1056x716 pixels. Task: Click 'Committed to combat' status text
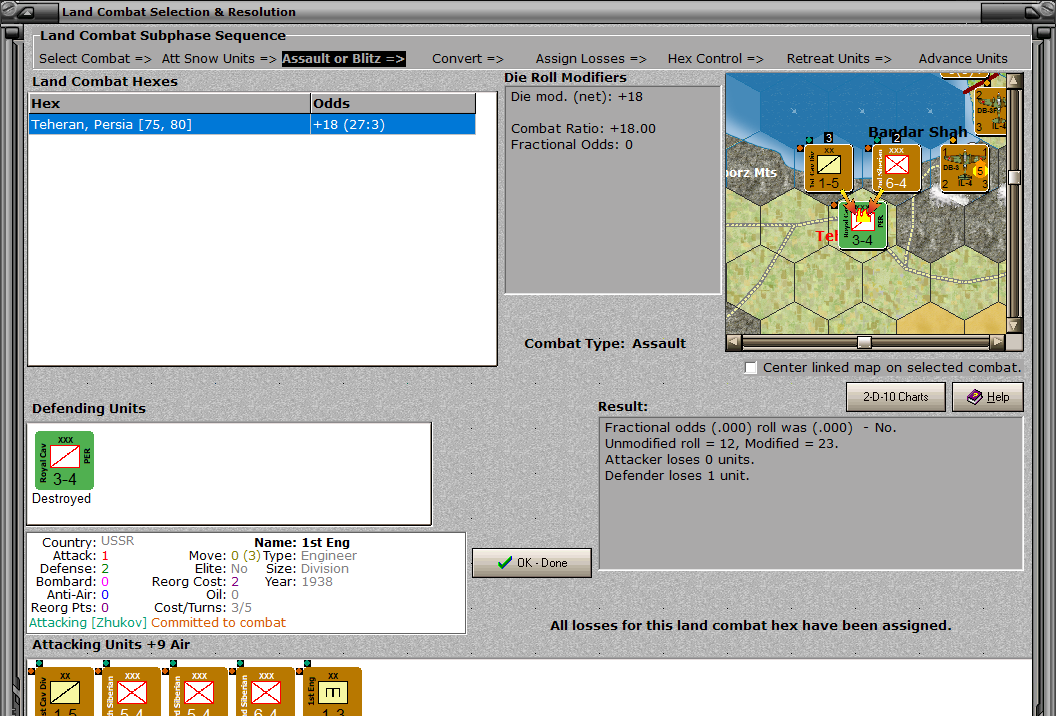218,623
